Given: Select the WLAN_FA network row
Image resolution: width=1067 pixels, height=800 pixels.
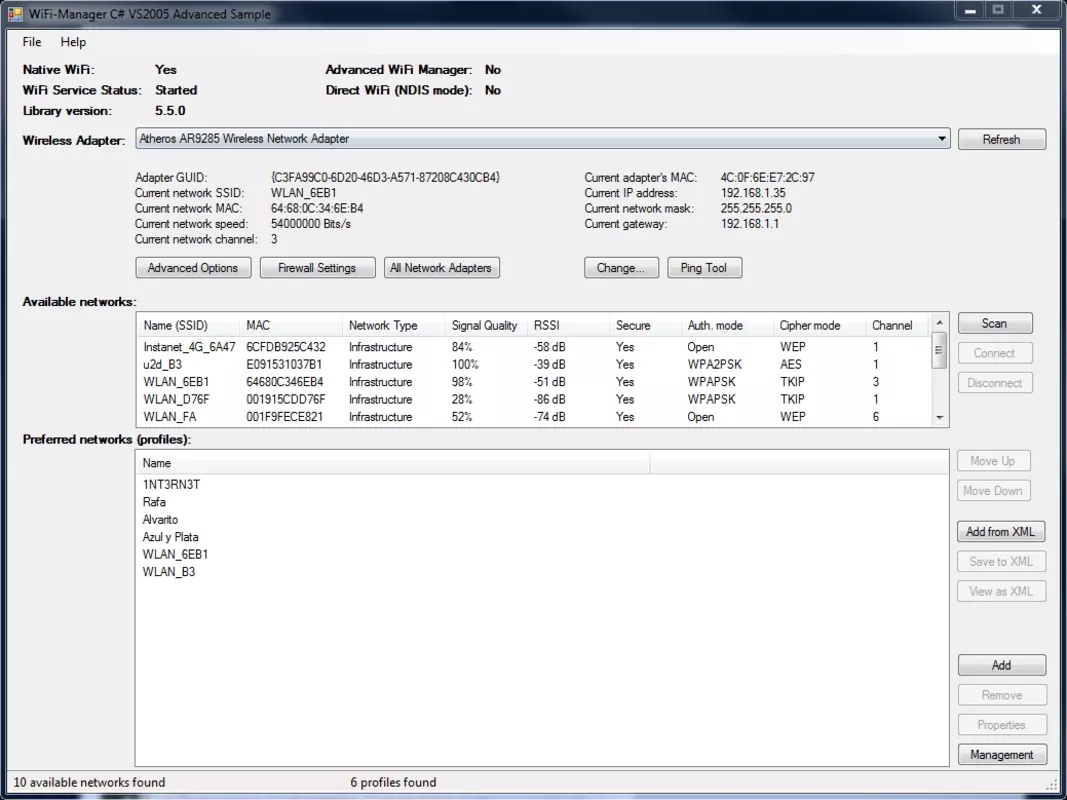Looking at the screenshot, I should (x=534, y=417).
